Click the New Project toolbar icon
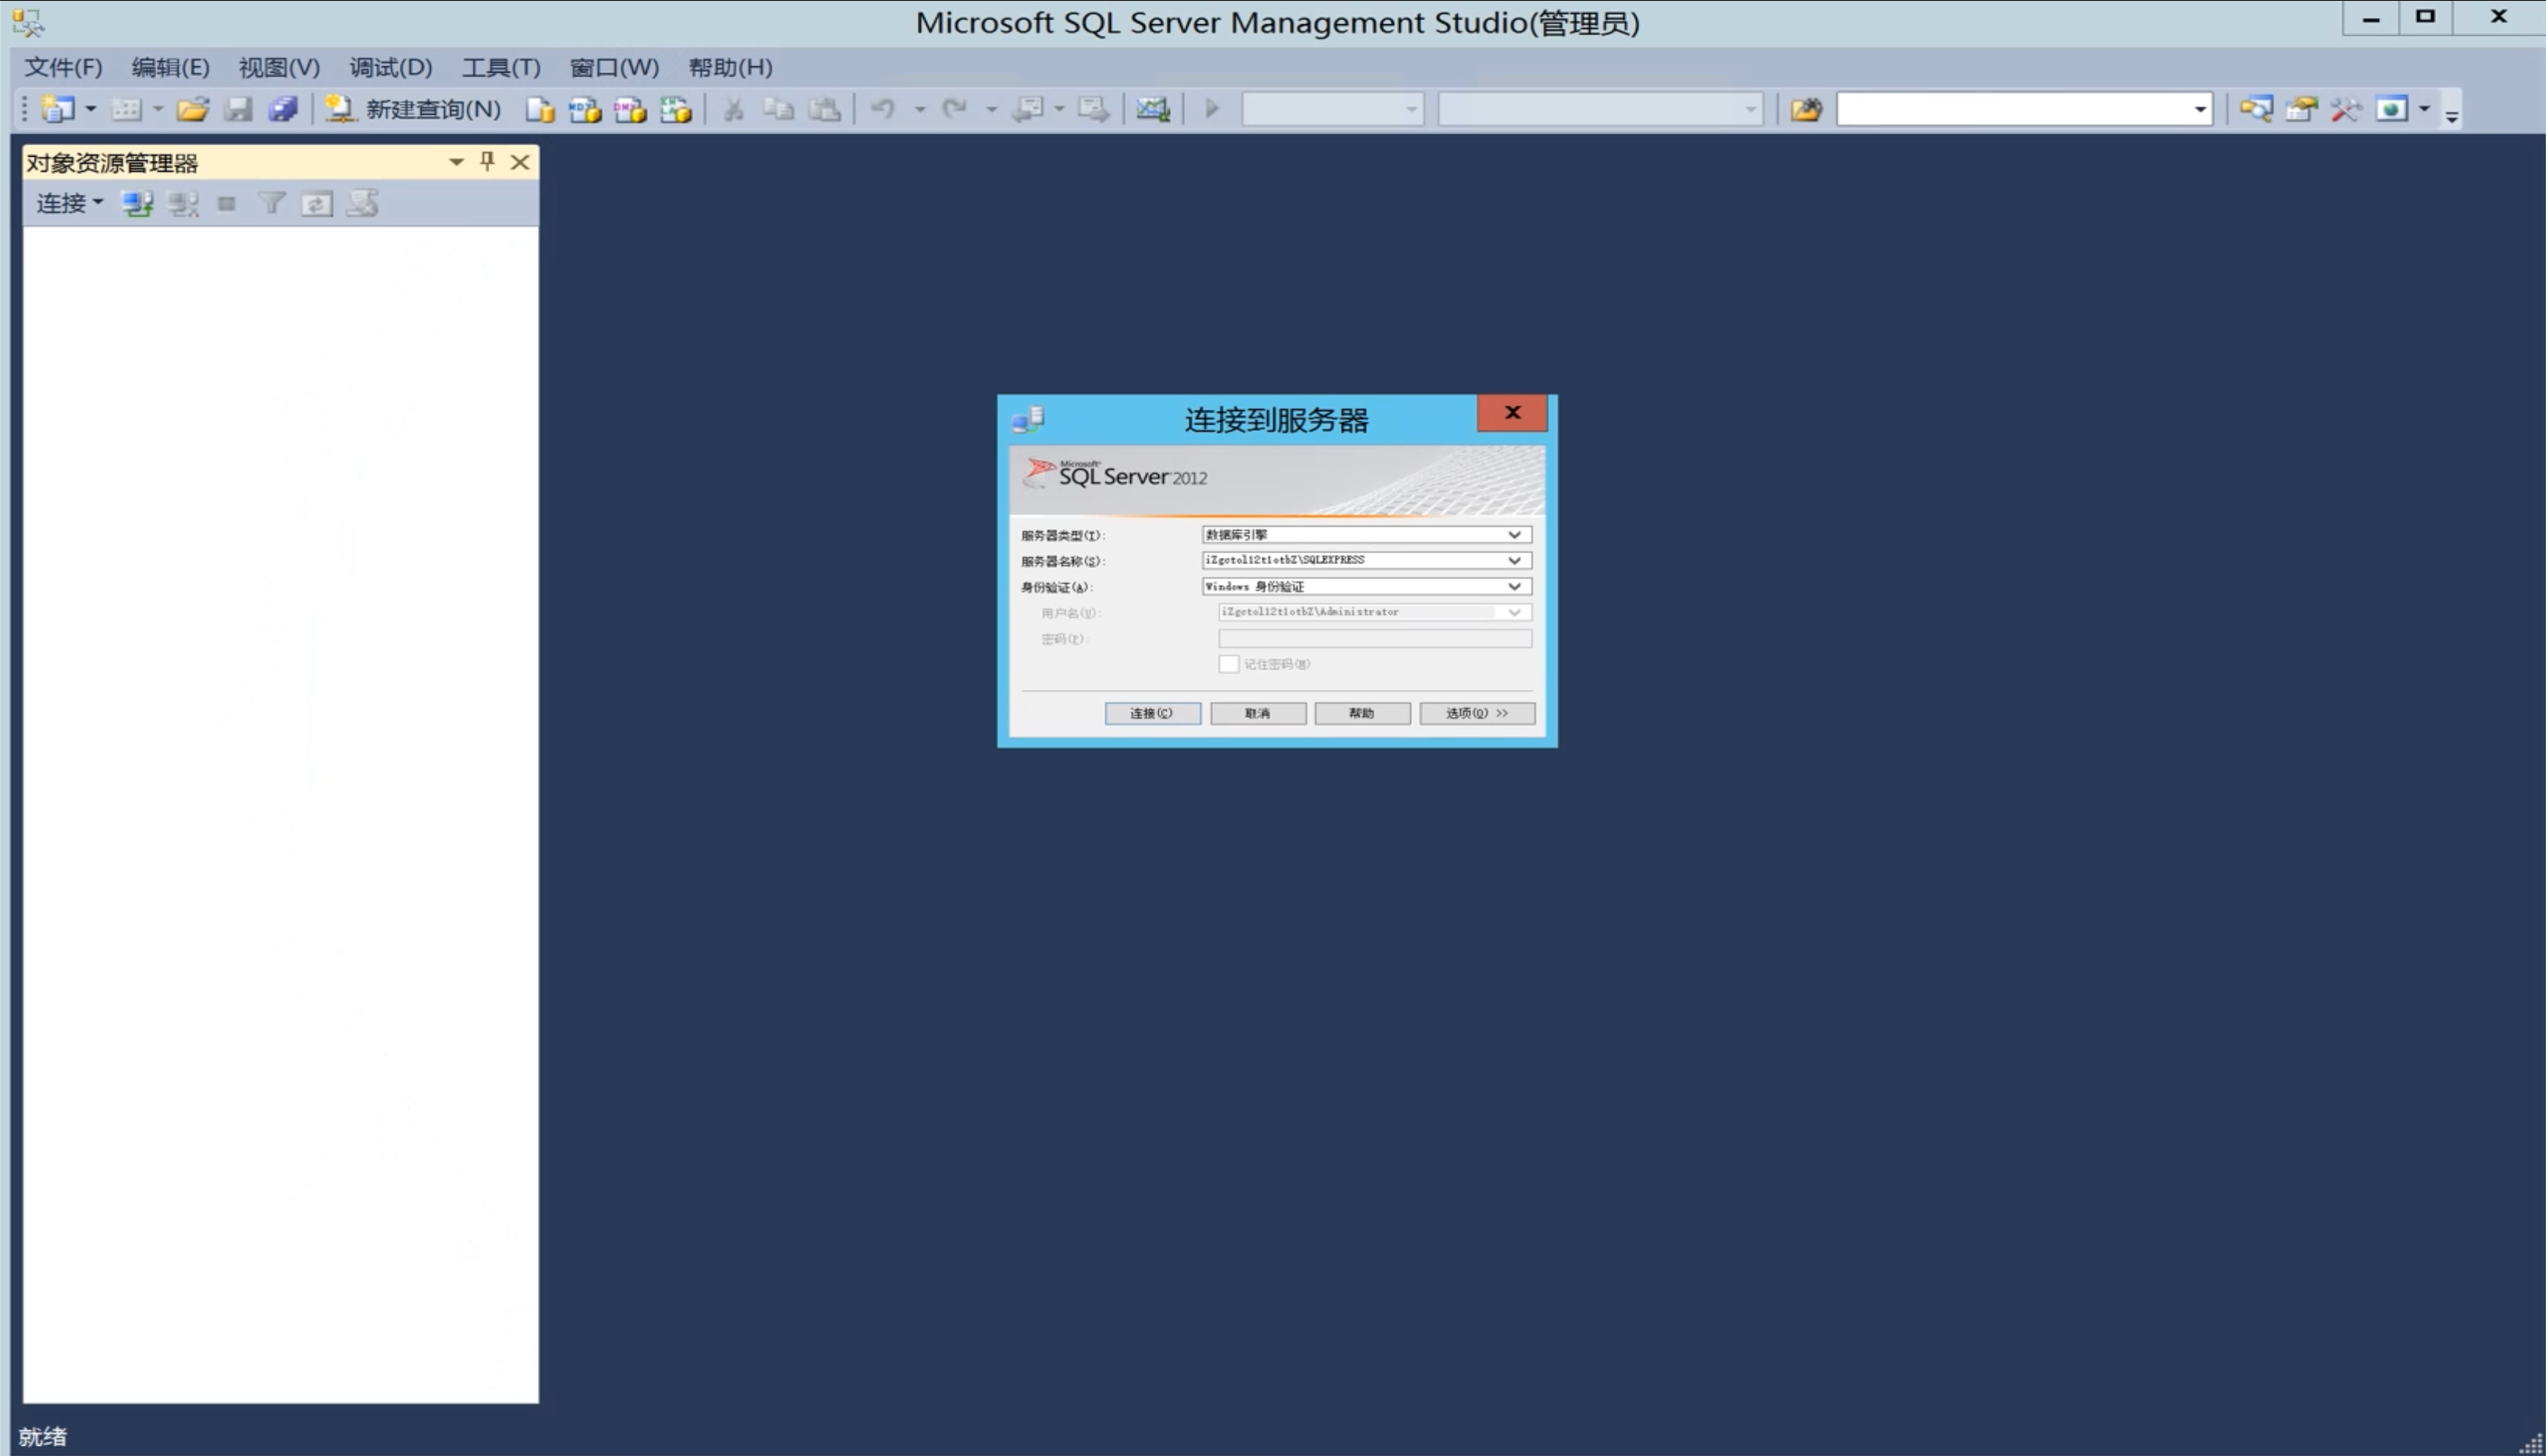The height and width of the screenshot is (1456, 2546). [x=58, y=109]
